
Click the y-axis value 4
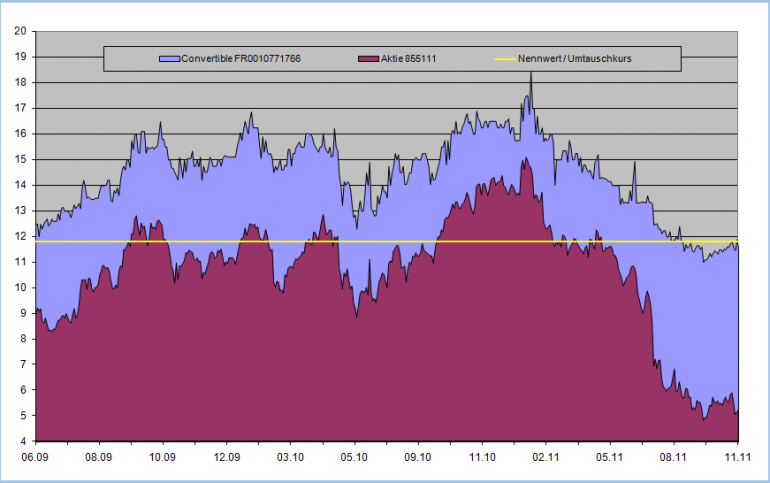coord(23,441)
